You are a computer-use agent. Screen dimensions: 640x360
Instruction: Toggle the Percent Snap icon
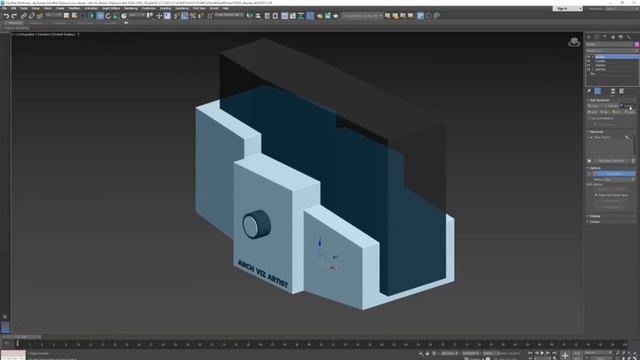tap(193, 16)
